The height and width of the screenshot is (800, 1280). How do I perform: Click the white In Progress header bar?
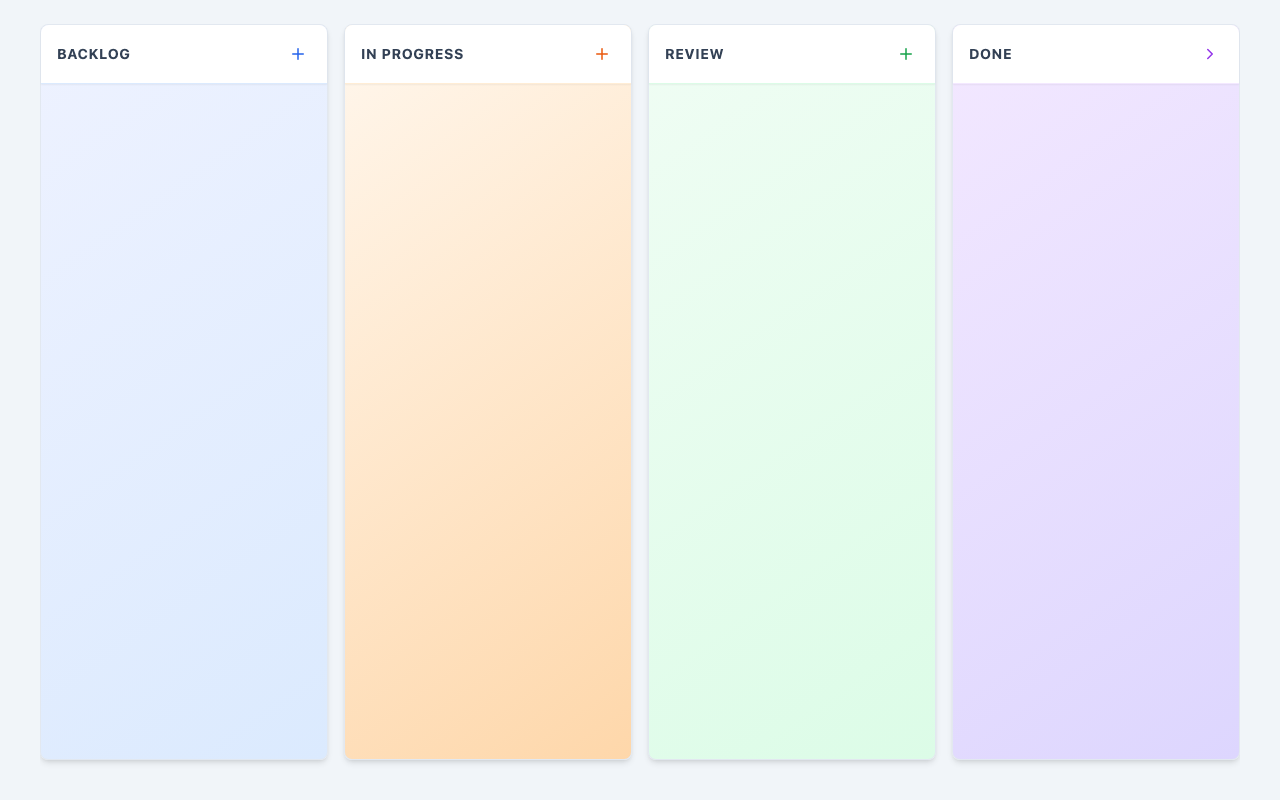[528, 54]
